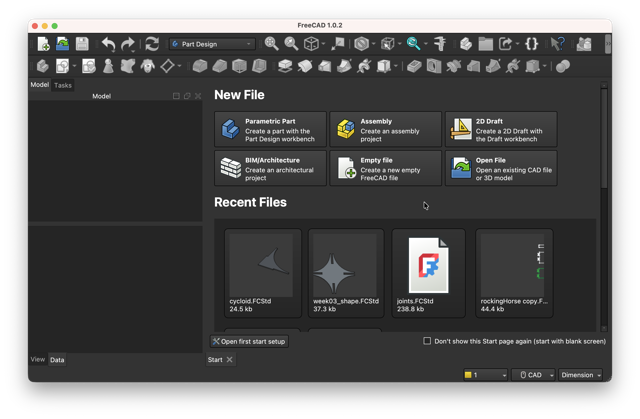
Task: Open a document via the blue folder icon
Action: click(62, 44)
